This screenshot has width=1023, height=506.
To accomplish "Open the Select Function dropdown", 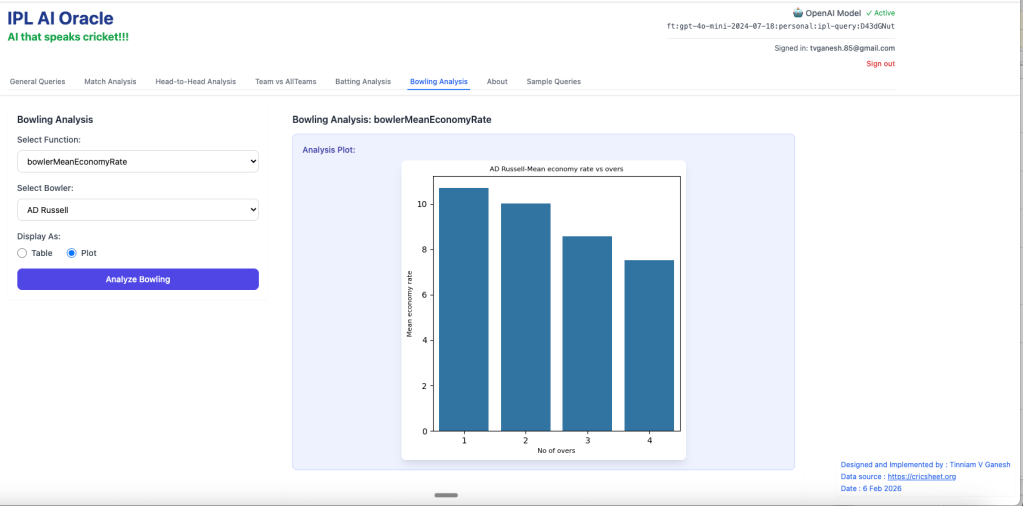I will click(x=138, y=161).
